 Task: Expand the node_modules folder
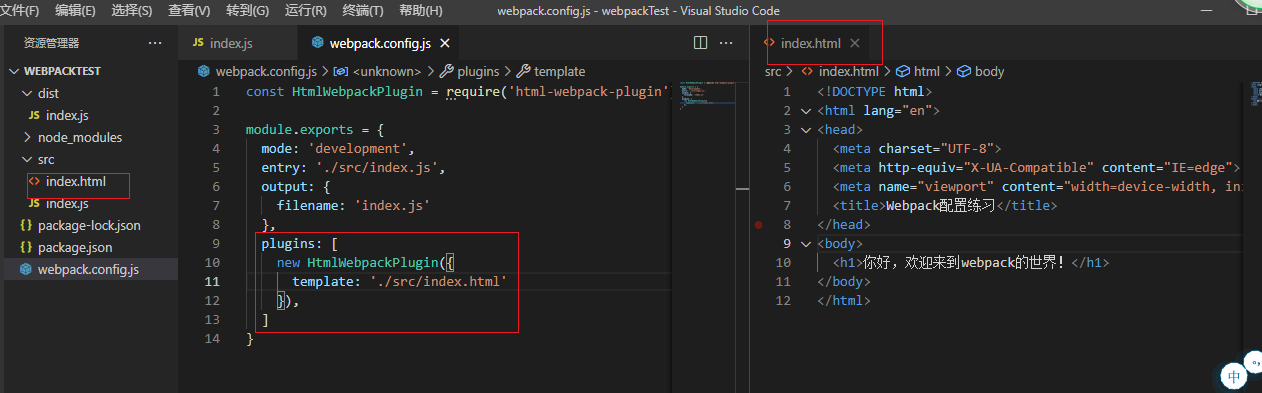click(26, 137)
